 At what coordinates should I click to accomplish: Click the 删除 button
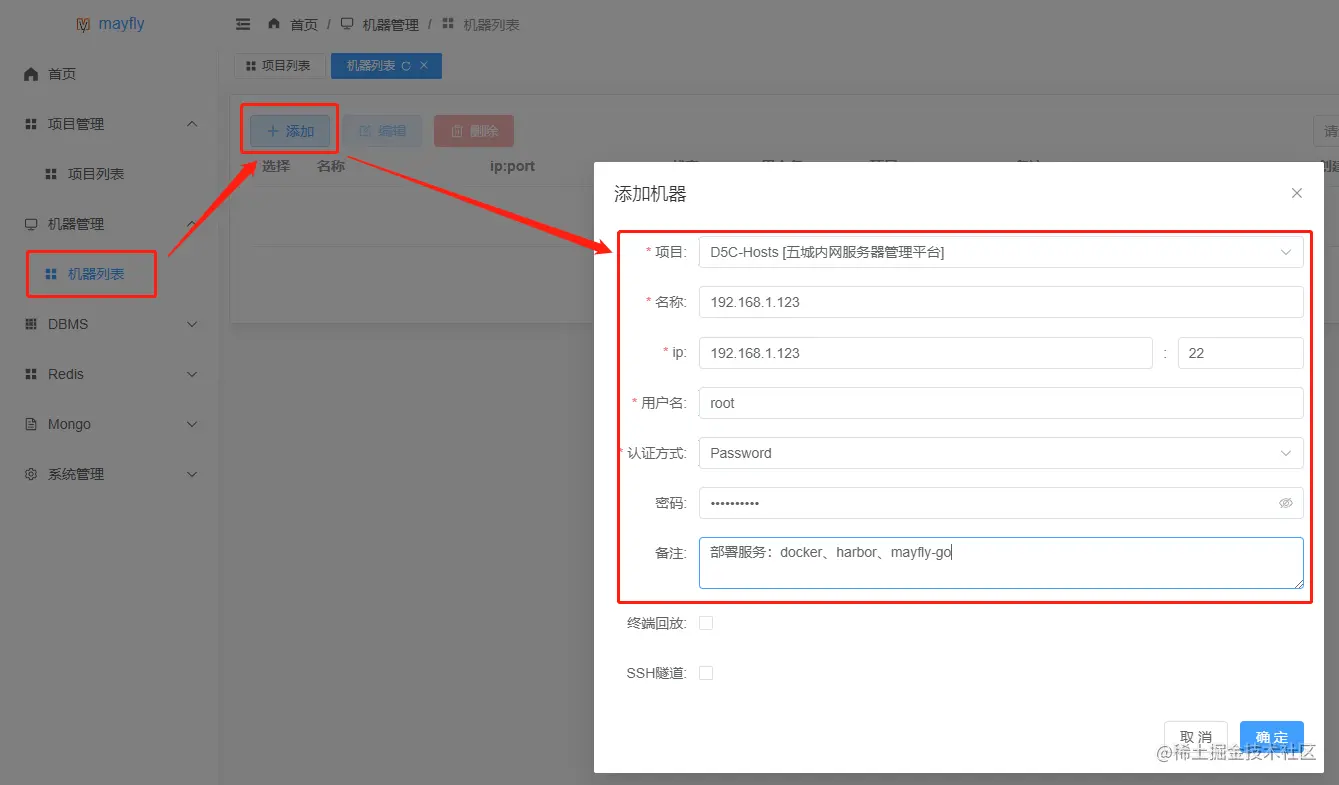coord(474,131)
